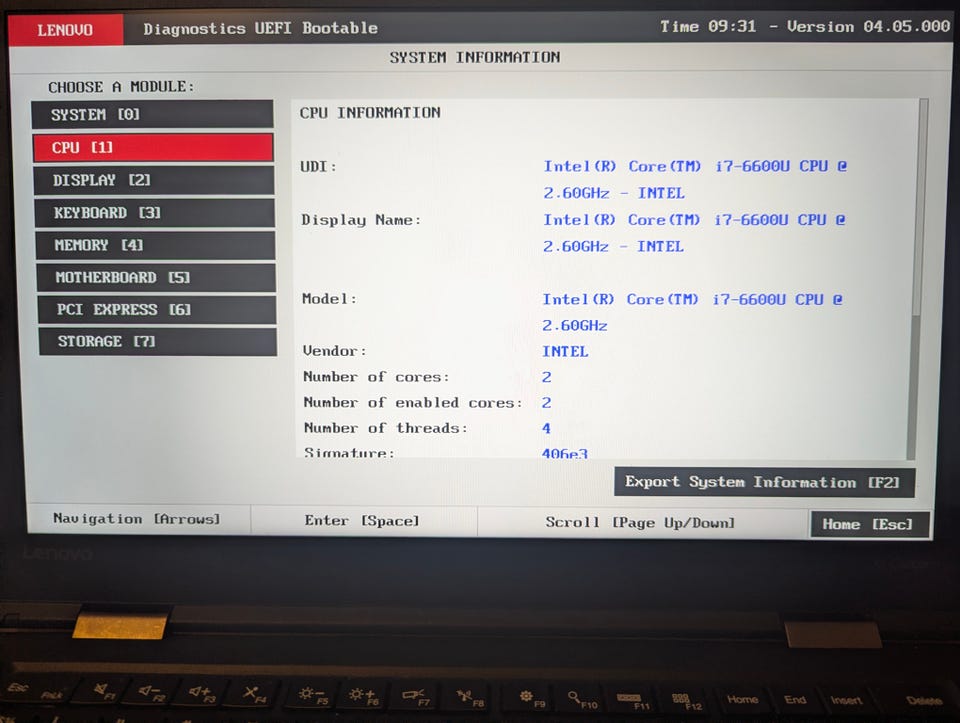
Task: Click the Vendor value INTEL
Action: click(565, 351)
